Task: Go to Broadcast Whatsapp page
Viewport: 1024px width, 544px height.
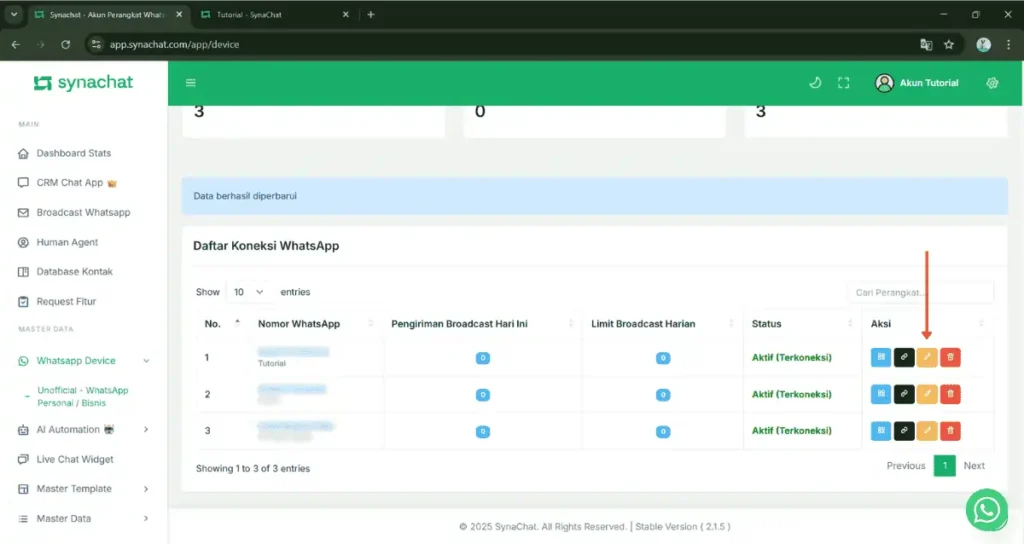Action: [x=83, y=212]
